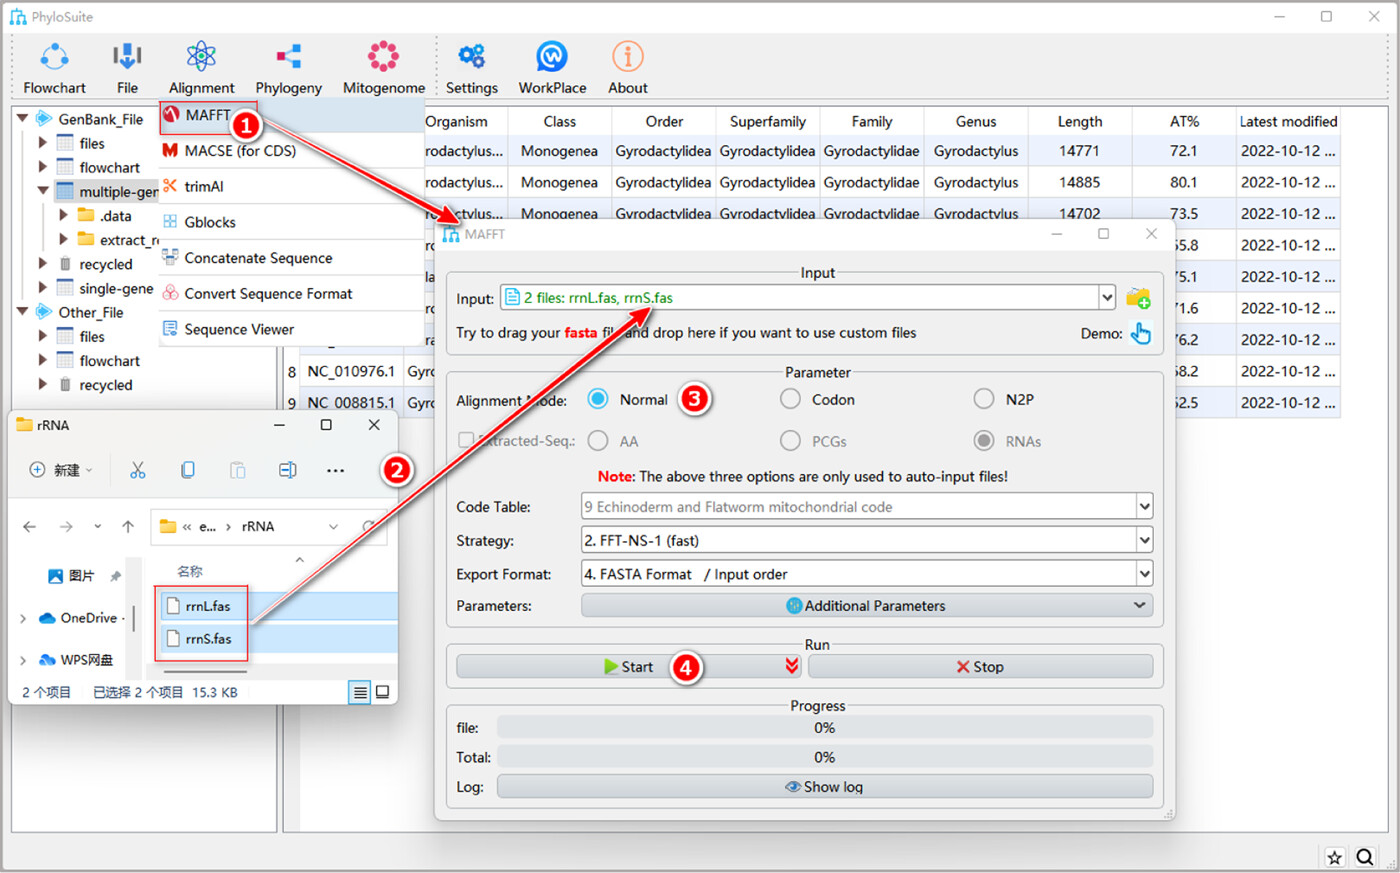Select the recycled item under Other_File
The height and width of the screenshot is (873, 1400).
click(x=106, y=385)
